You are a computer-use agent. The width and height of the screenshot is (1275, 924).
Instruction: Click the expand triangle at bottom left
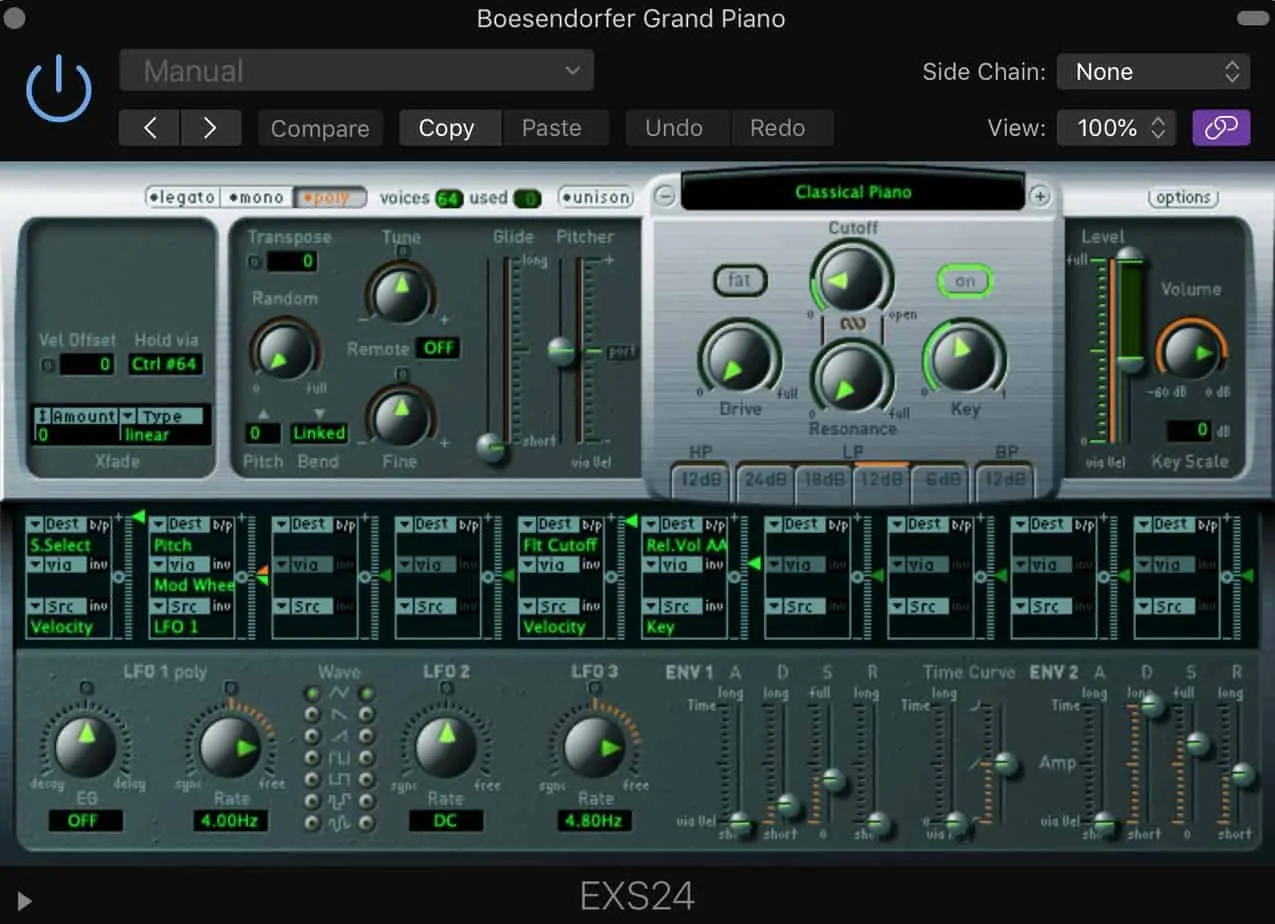(x=24, y=901)
